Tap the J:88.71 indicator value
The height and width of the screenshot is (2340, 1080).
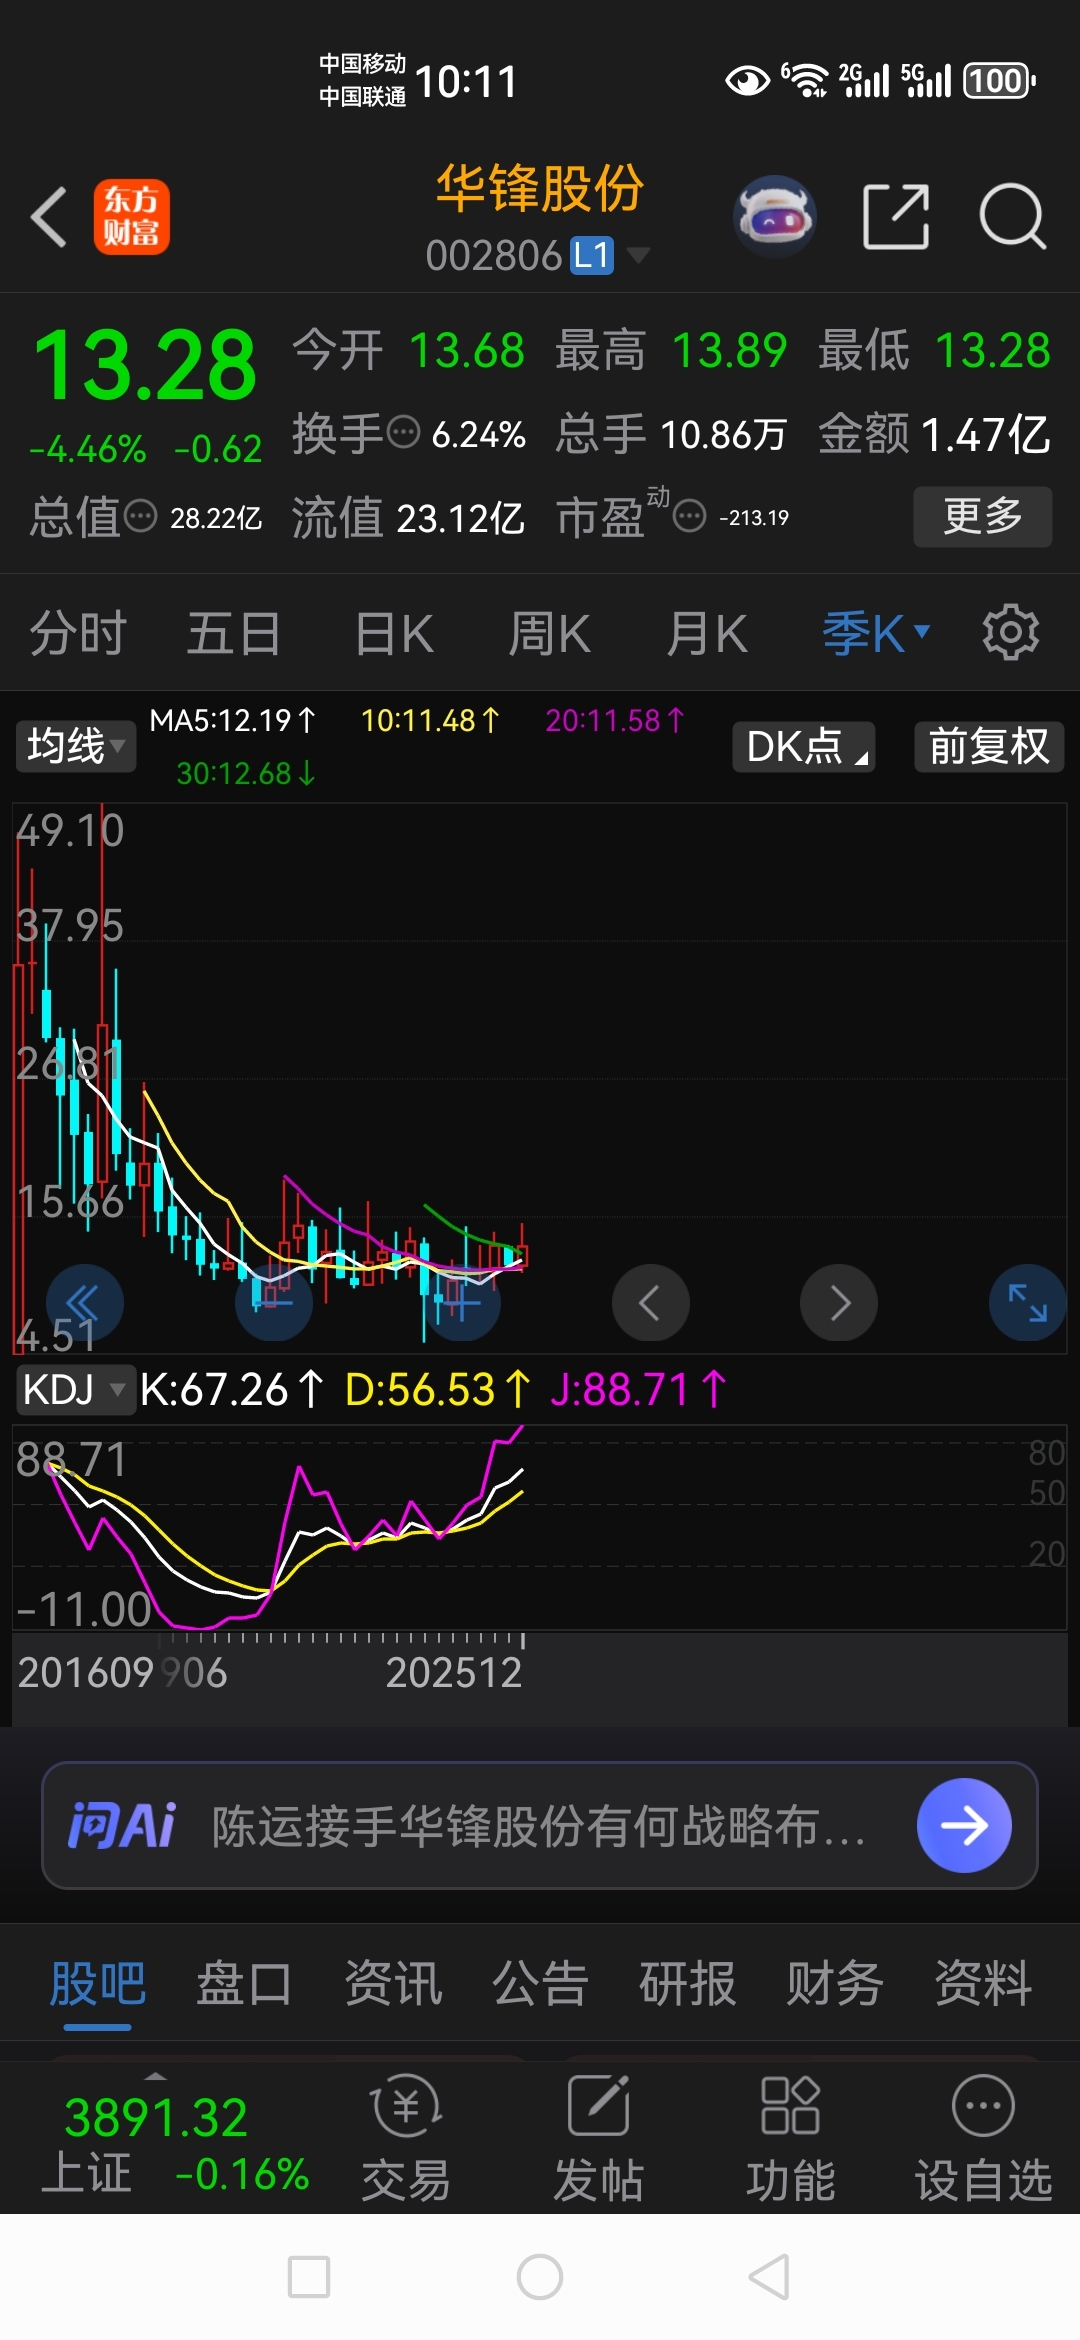(x=638, y=1390)
